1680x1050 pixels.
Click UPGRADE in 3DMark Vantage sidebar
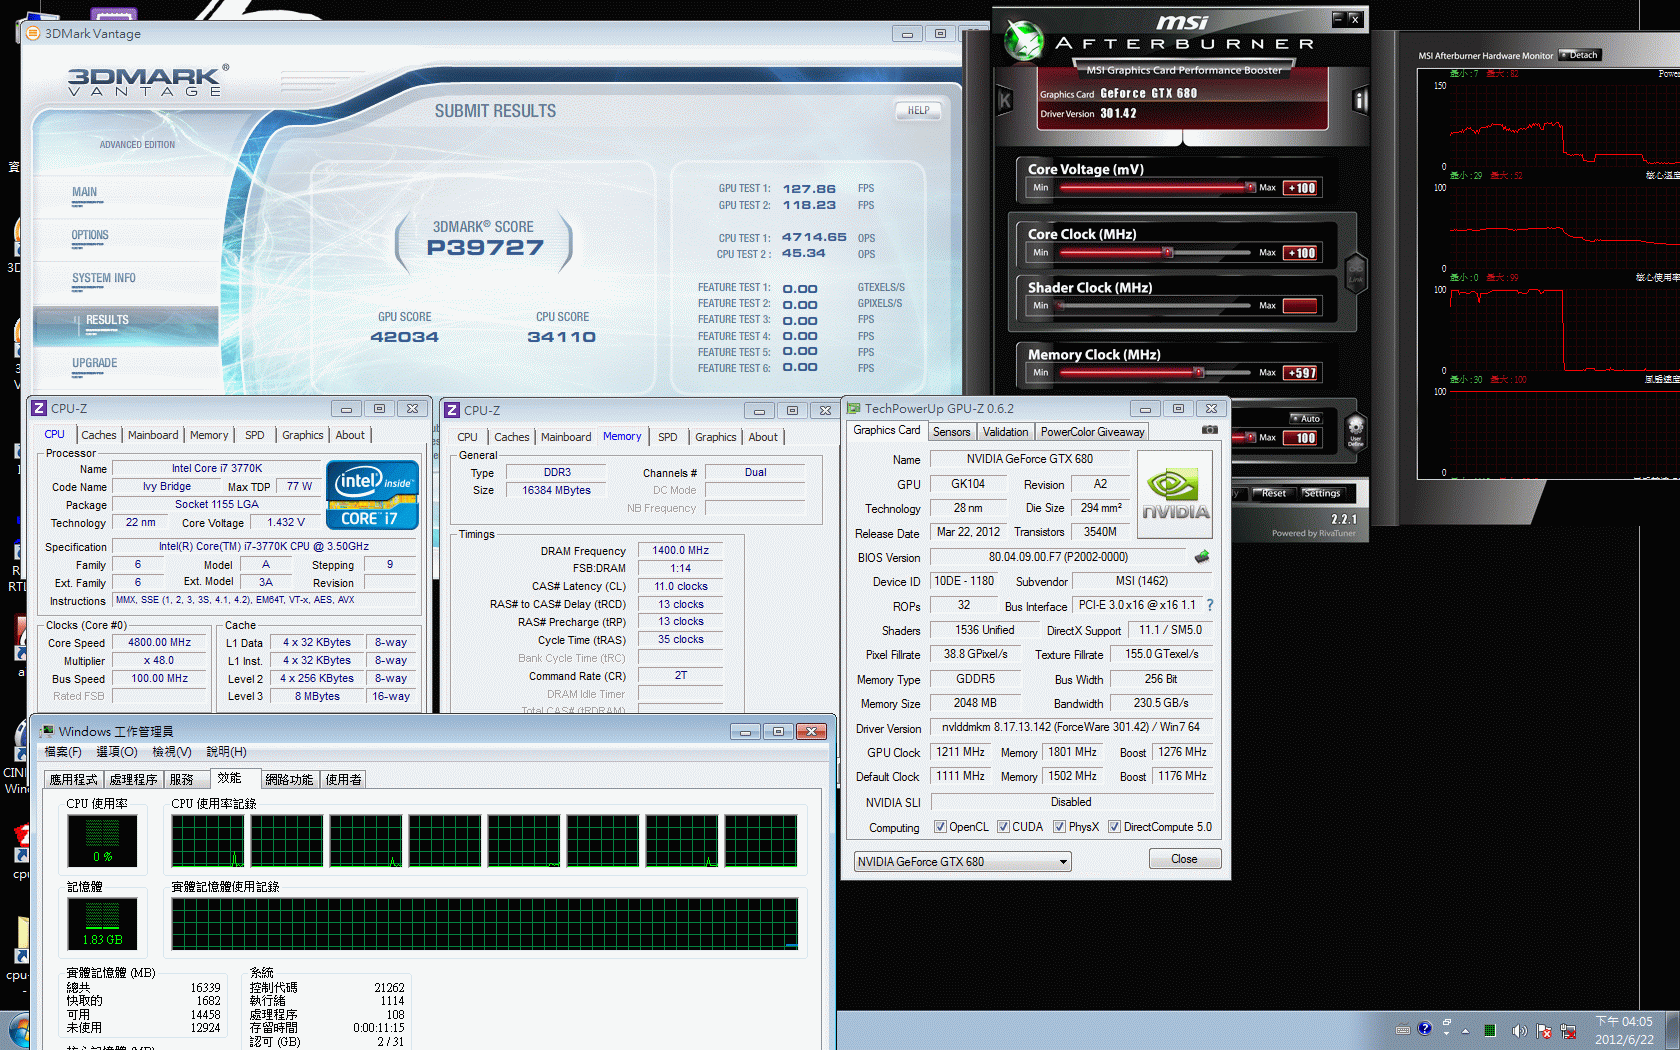tap(94, 363)
